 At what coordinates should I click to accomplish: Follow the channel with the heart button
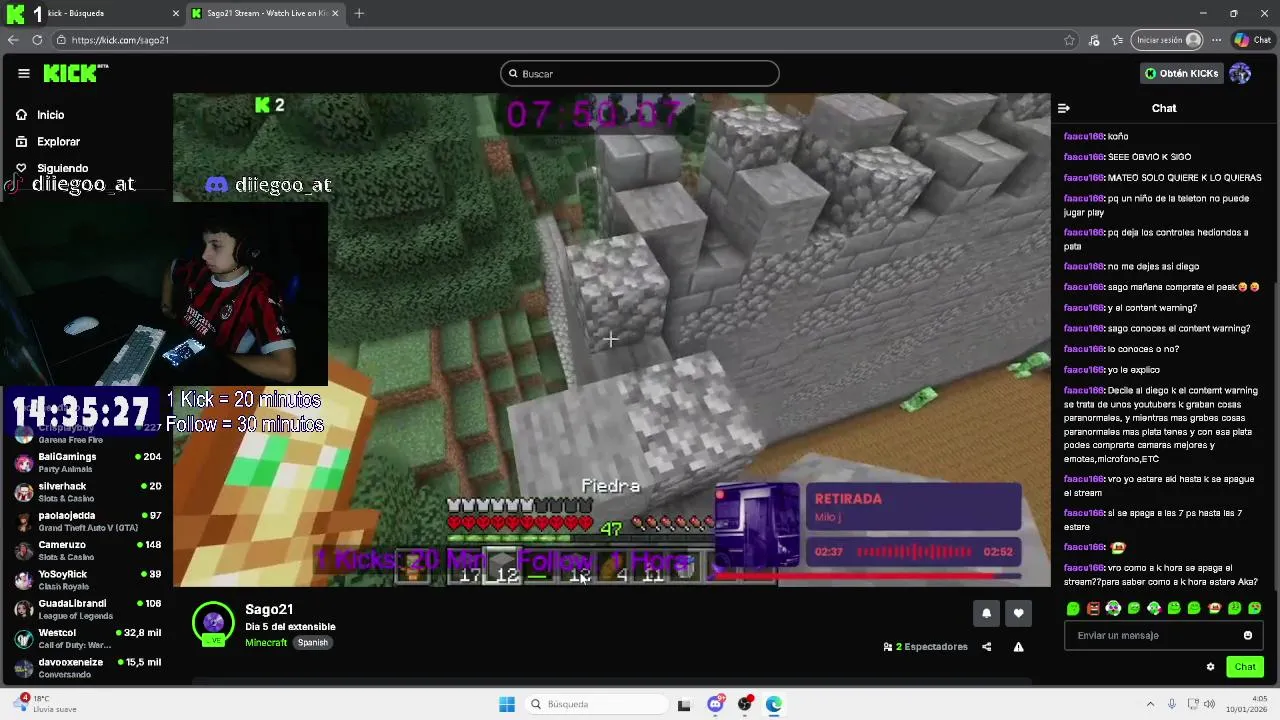pos(1018,613)
